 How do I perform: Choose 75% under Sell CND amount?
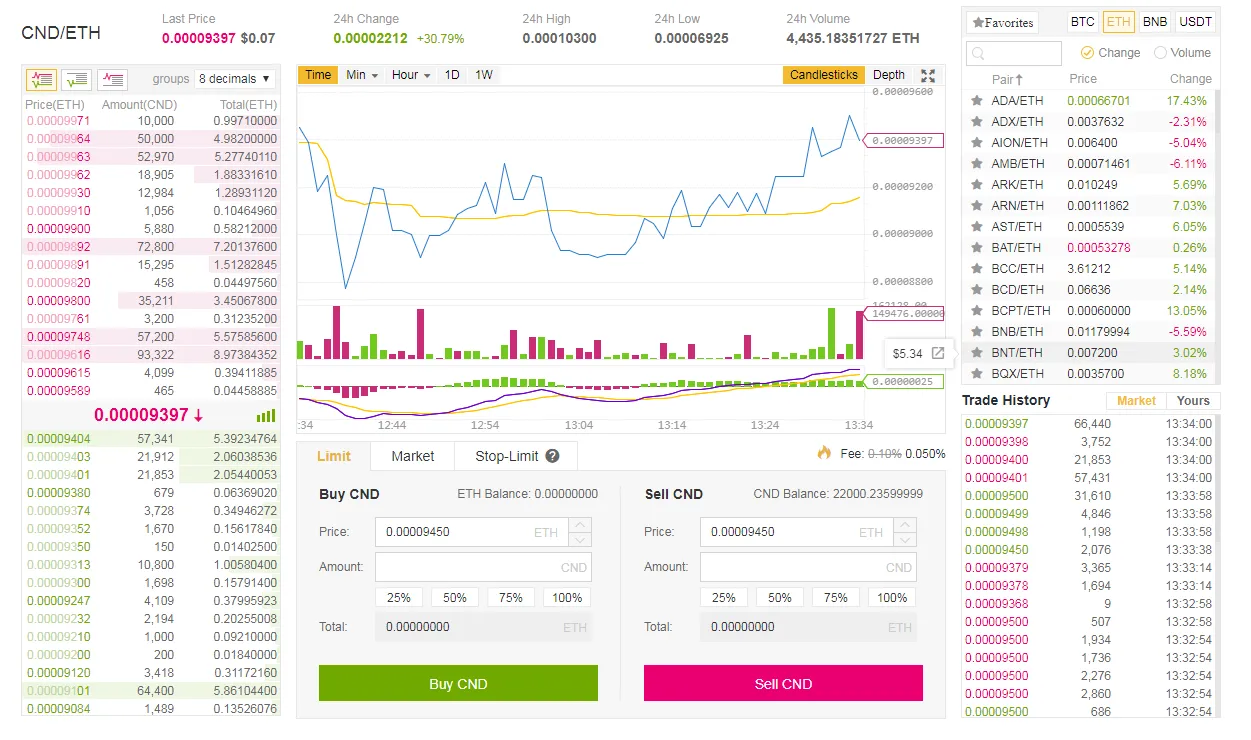click(x=836, y=598)
